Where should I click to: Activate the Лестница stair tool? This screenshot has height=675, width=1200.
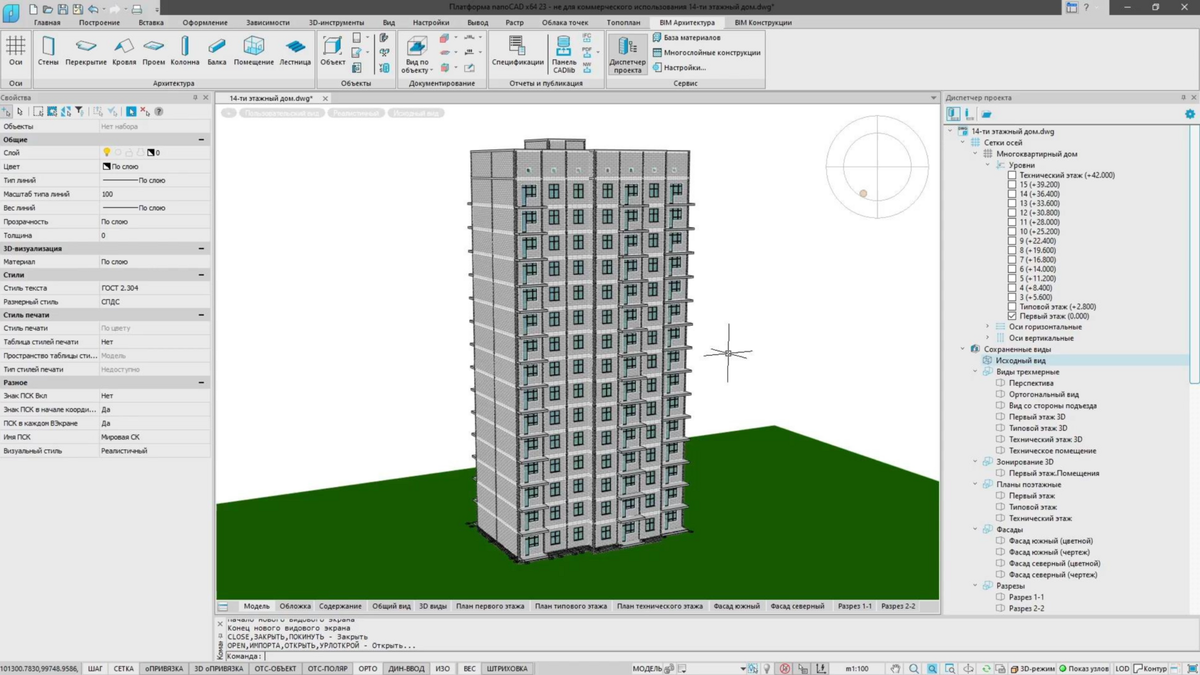295,52
